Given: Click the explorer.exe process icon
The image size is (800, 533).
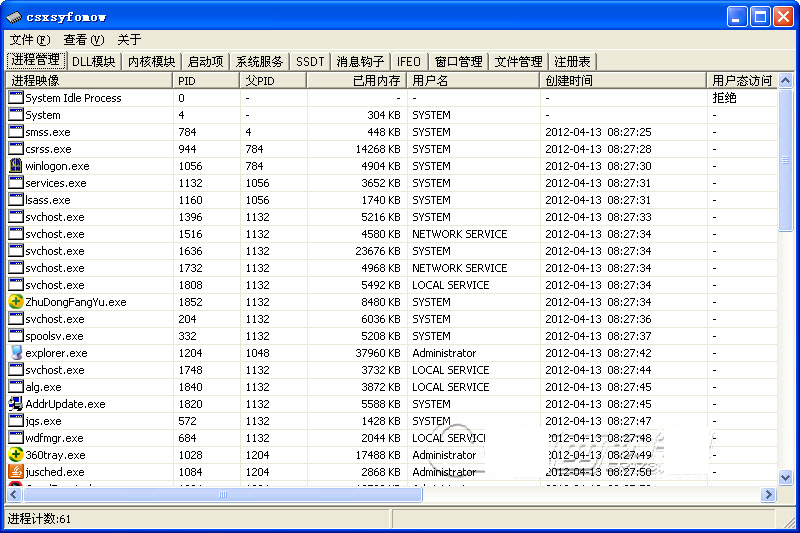Looking at the screenshot, I should (x=16, y=352).
